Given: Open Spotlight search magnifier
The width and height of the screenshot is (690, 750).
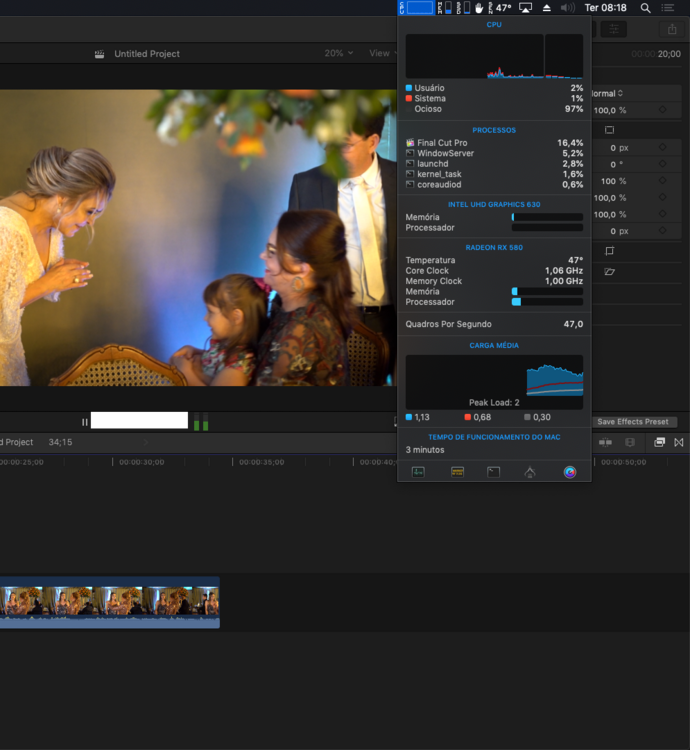Looking at the screenshot, I should [x=645, y=8].
